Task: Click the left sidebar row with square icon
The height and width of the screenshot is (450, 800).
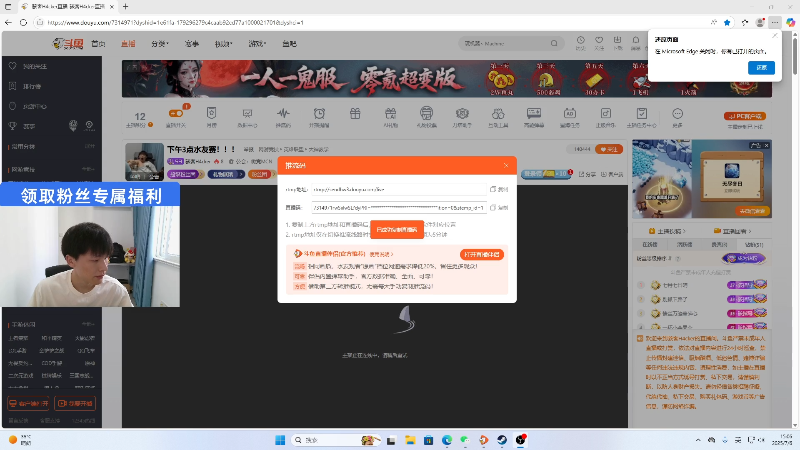Action: 51,86
